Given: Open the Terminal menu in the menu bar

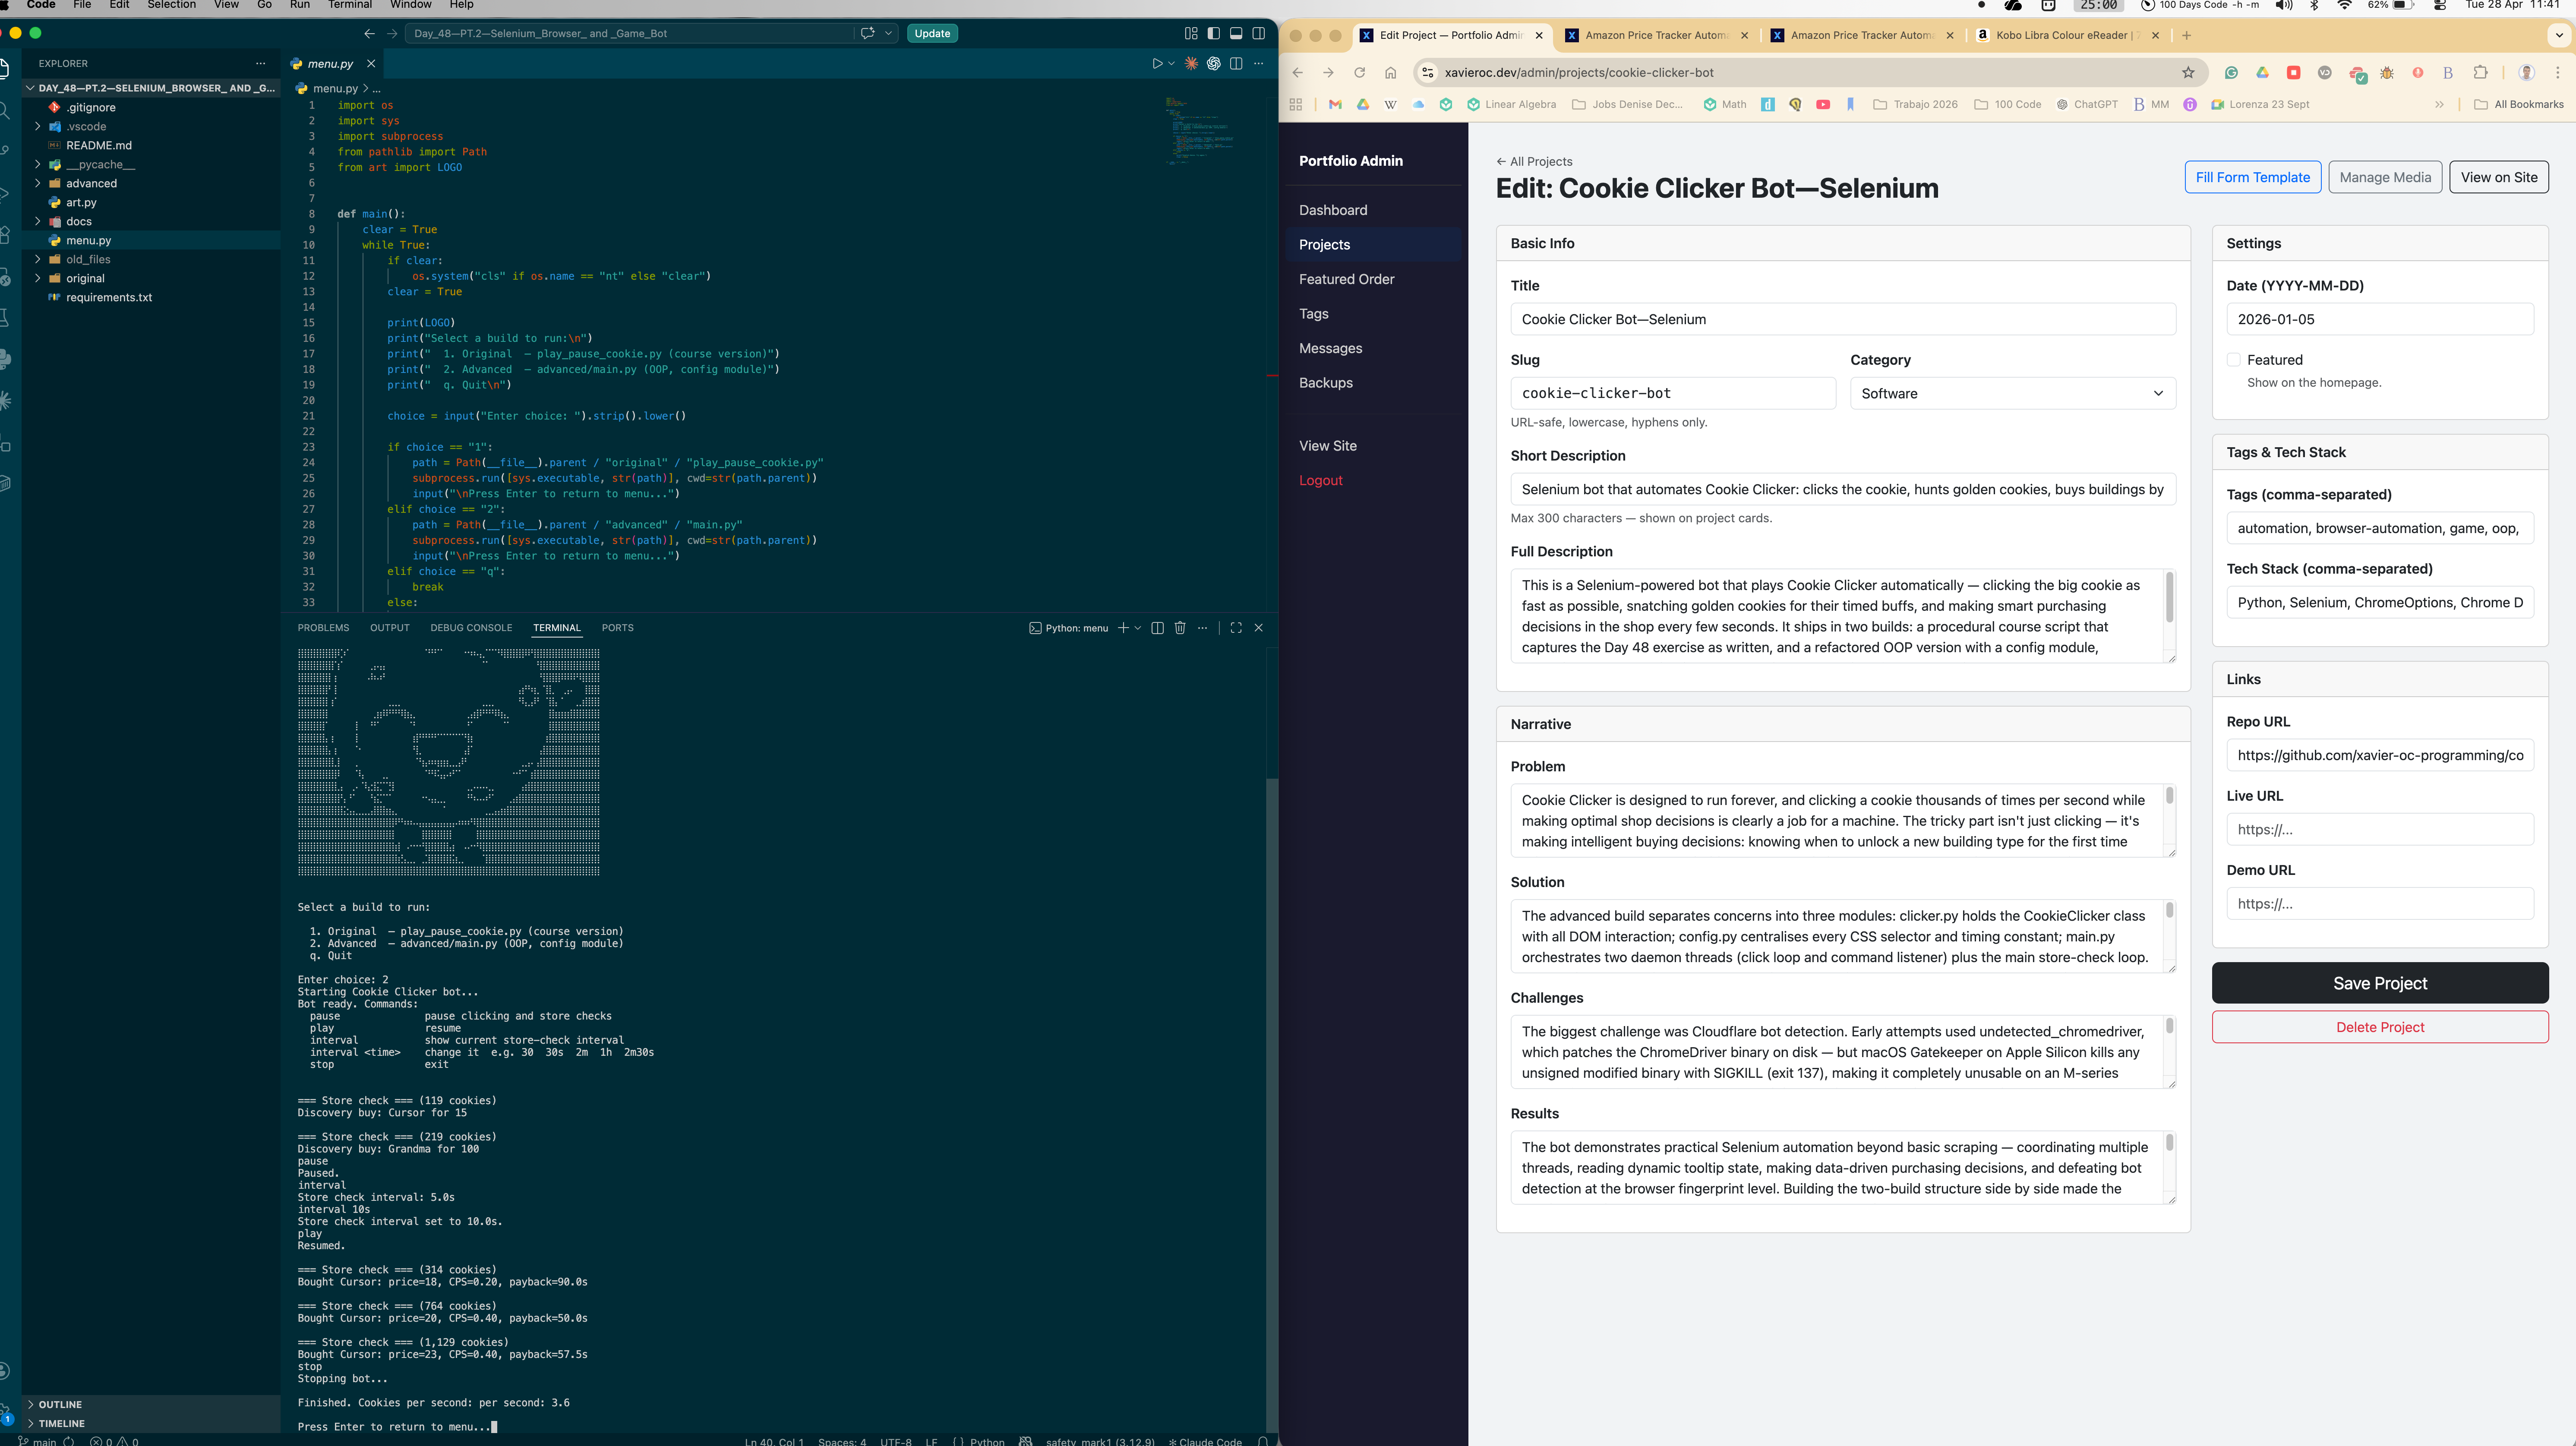Looking at the screenshot, I should pos(350,5).
